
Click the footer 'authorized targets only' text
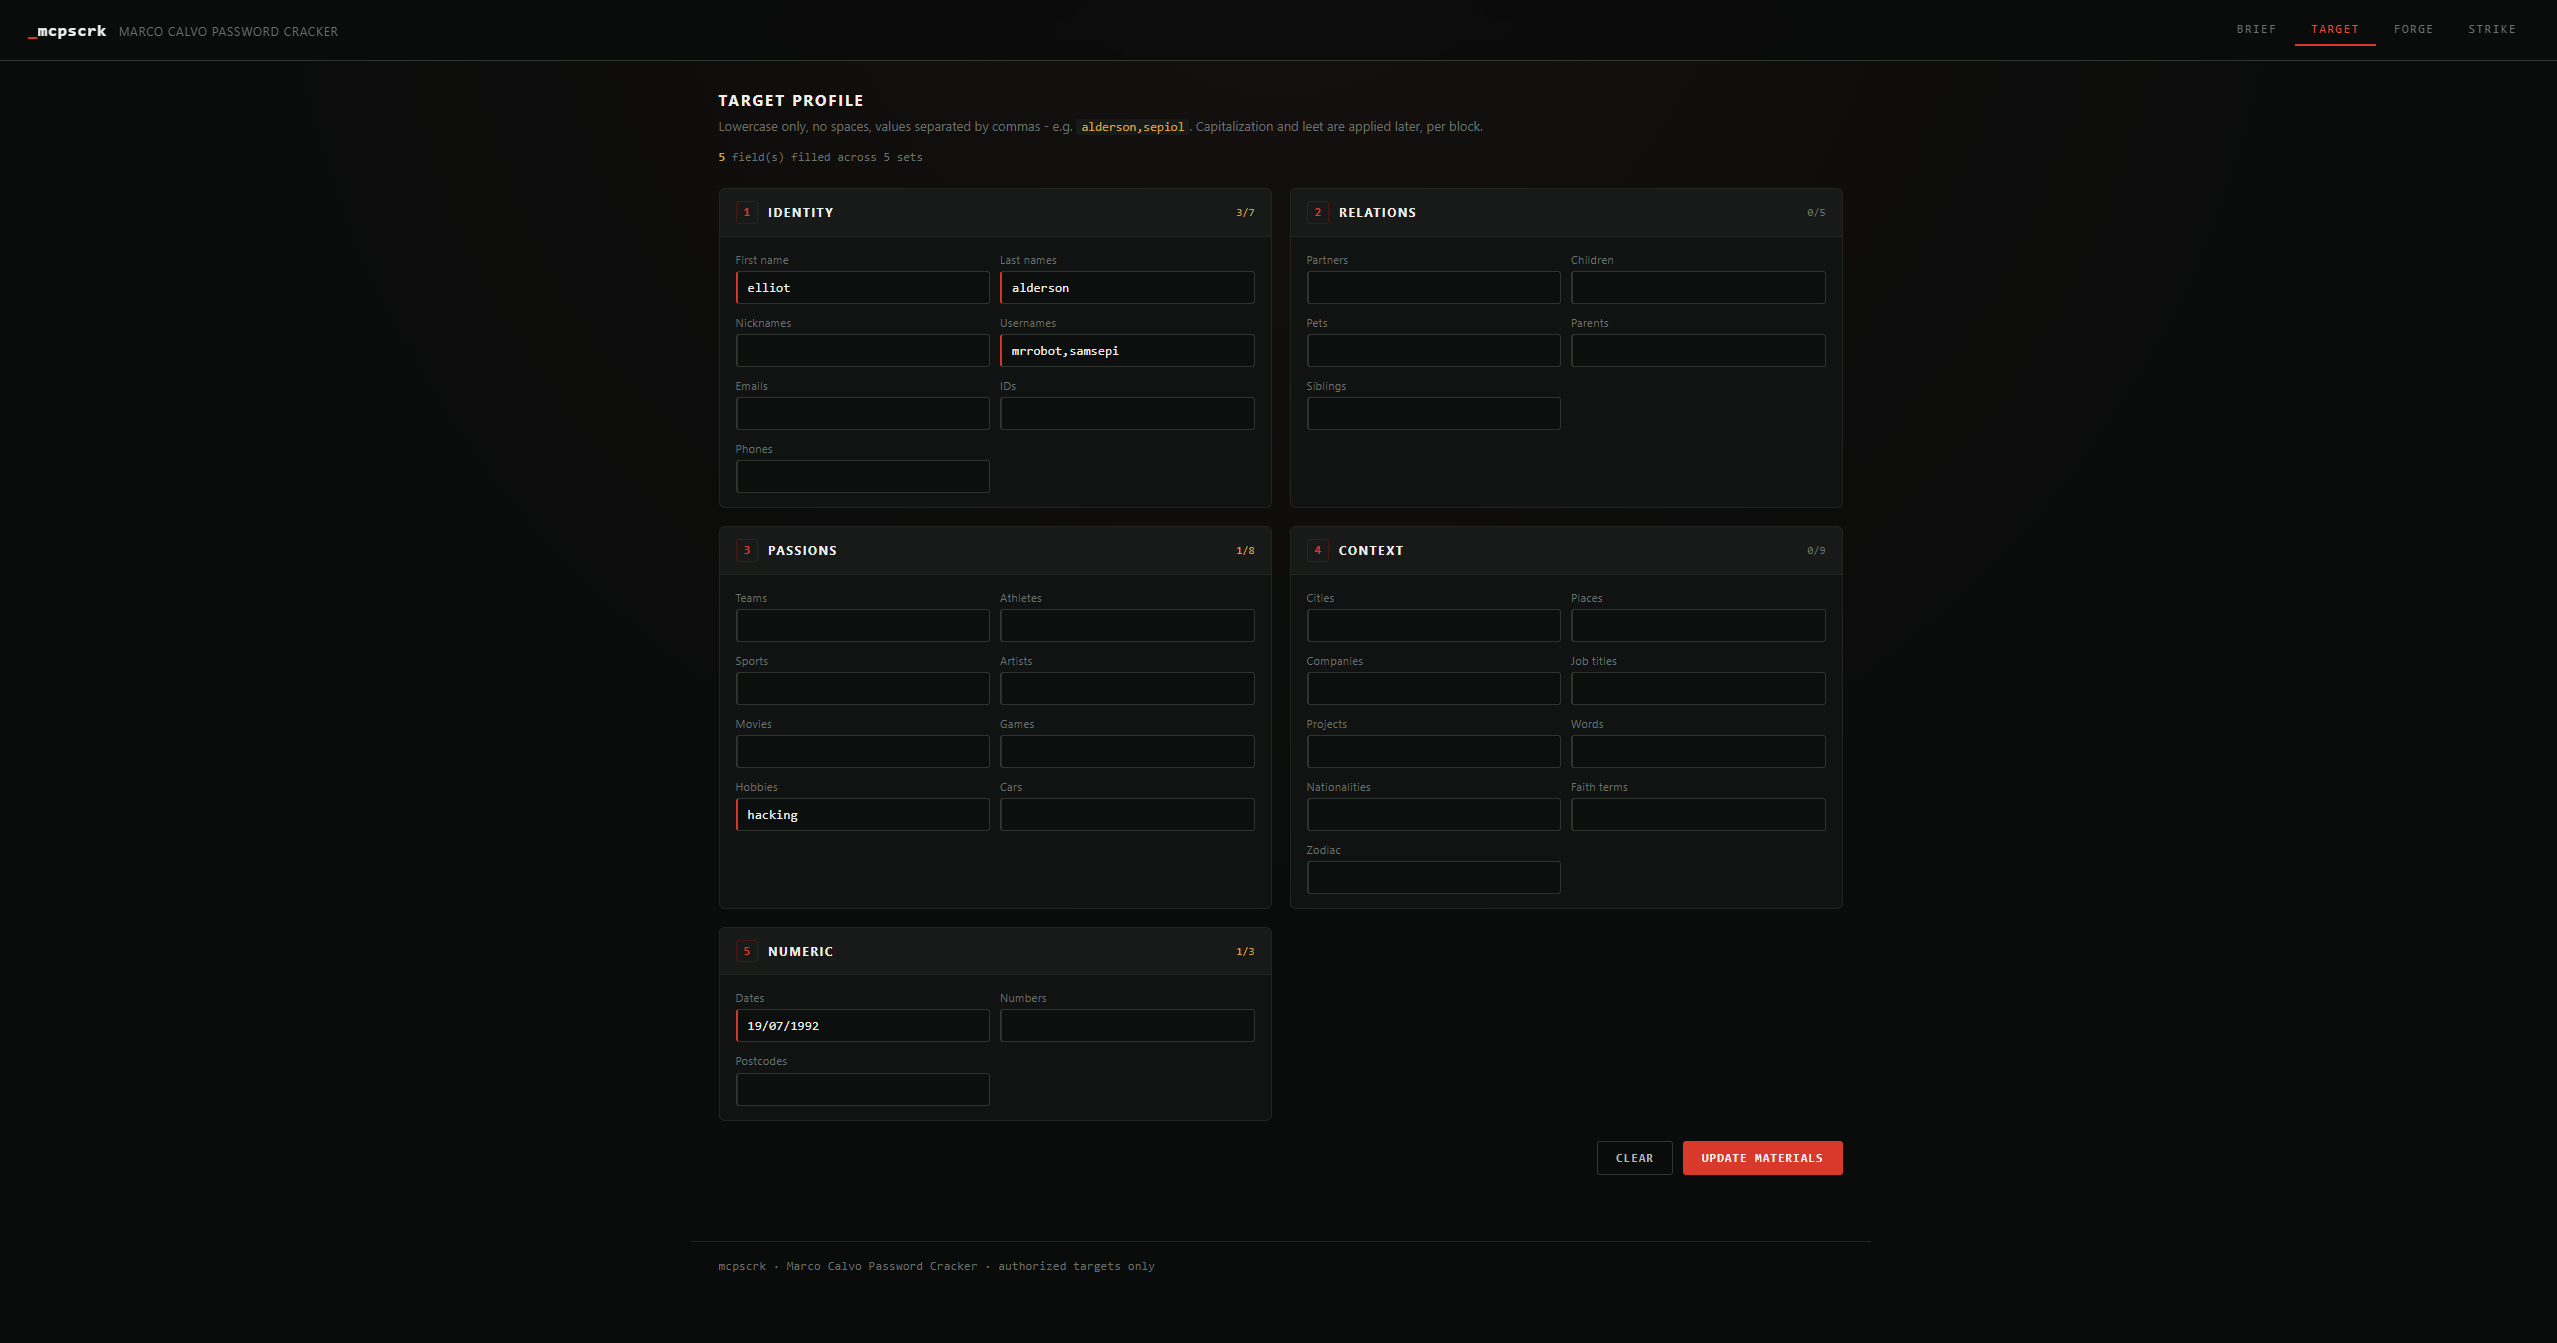point(1076,1267)
